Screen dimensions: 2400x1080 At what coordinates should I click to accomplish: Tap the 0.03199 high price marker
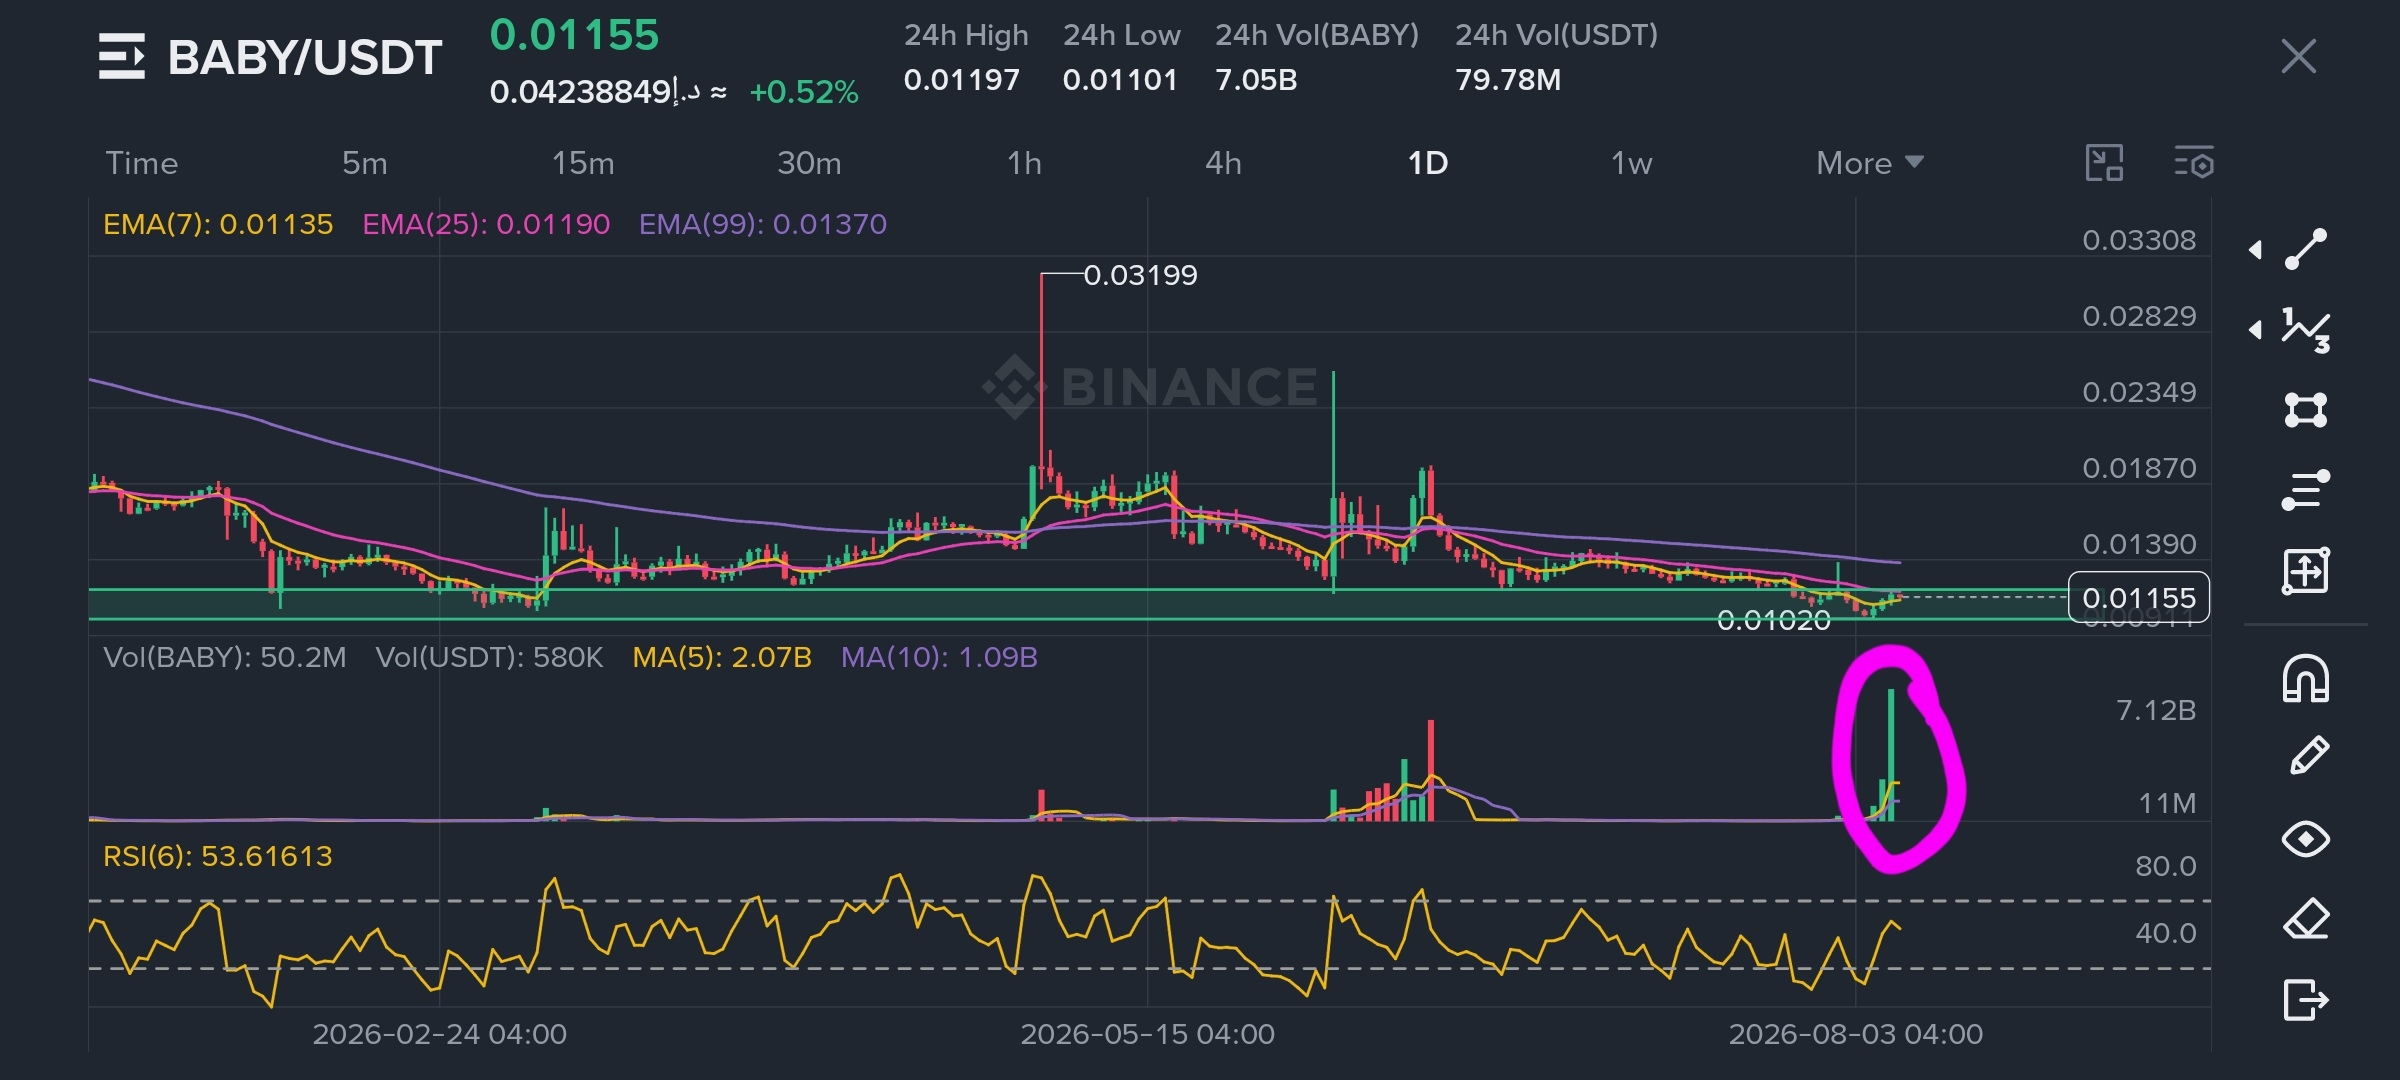[x=1140, y=275]
